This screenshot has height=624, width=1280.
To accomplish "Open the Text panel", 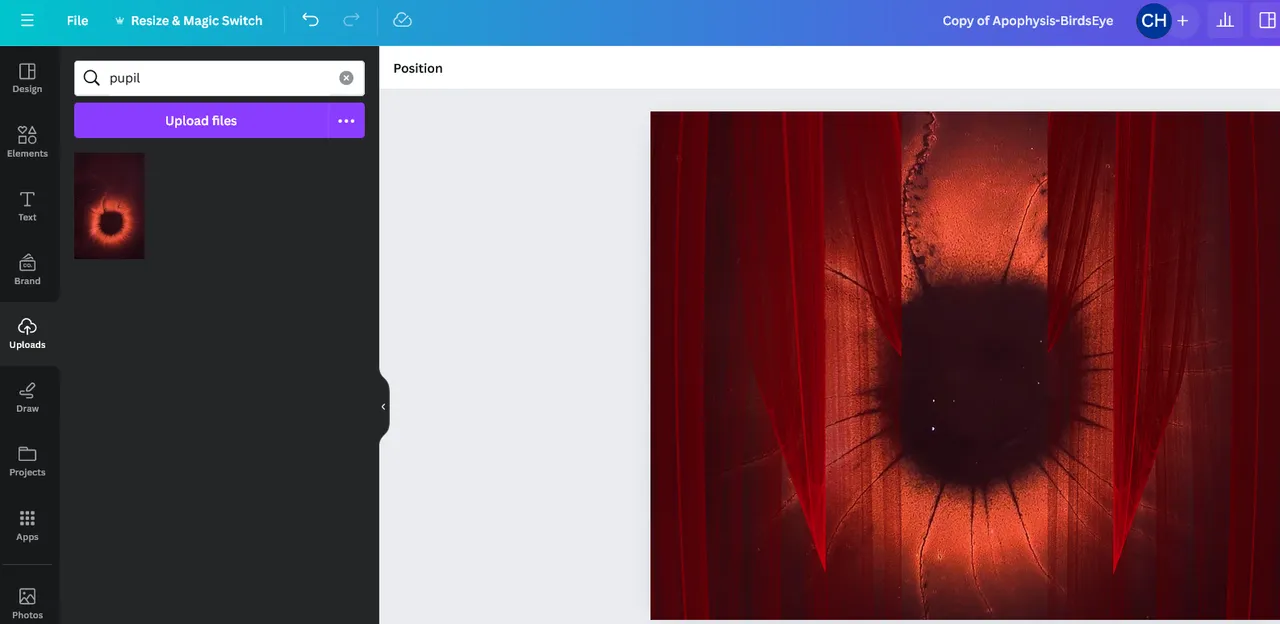I will [x=27, y=206].
